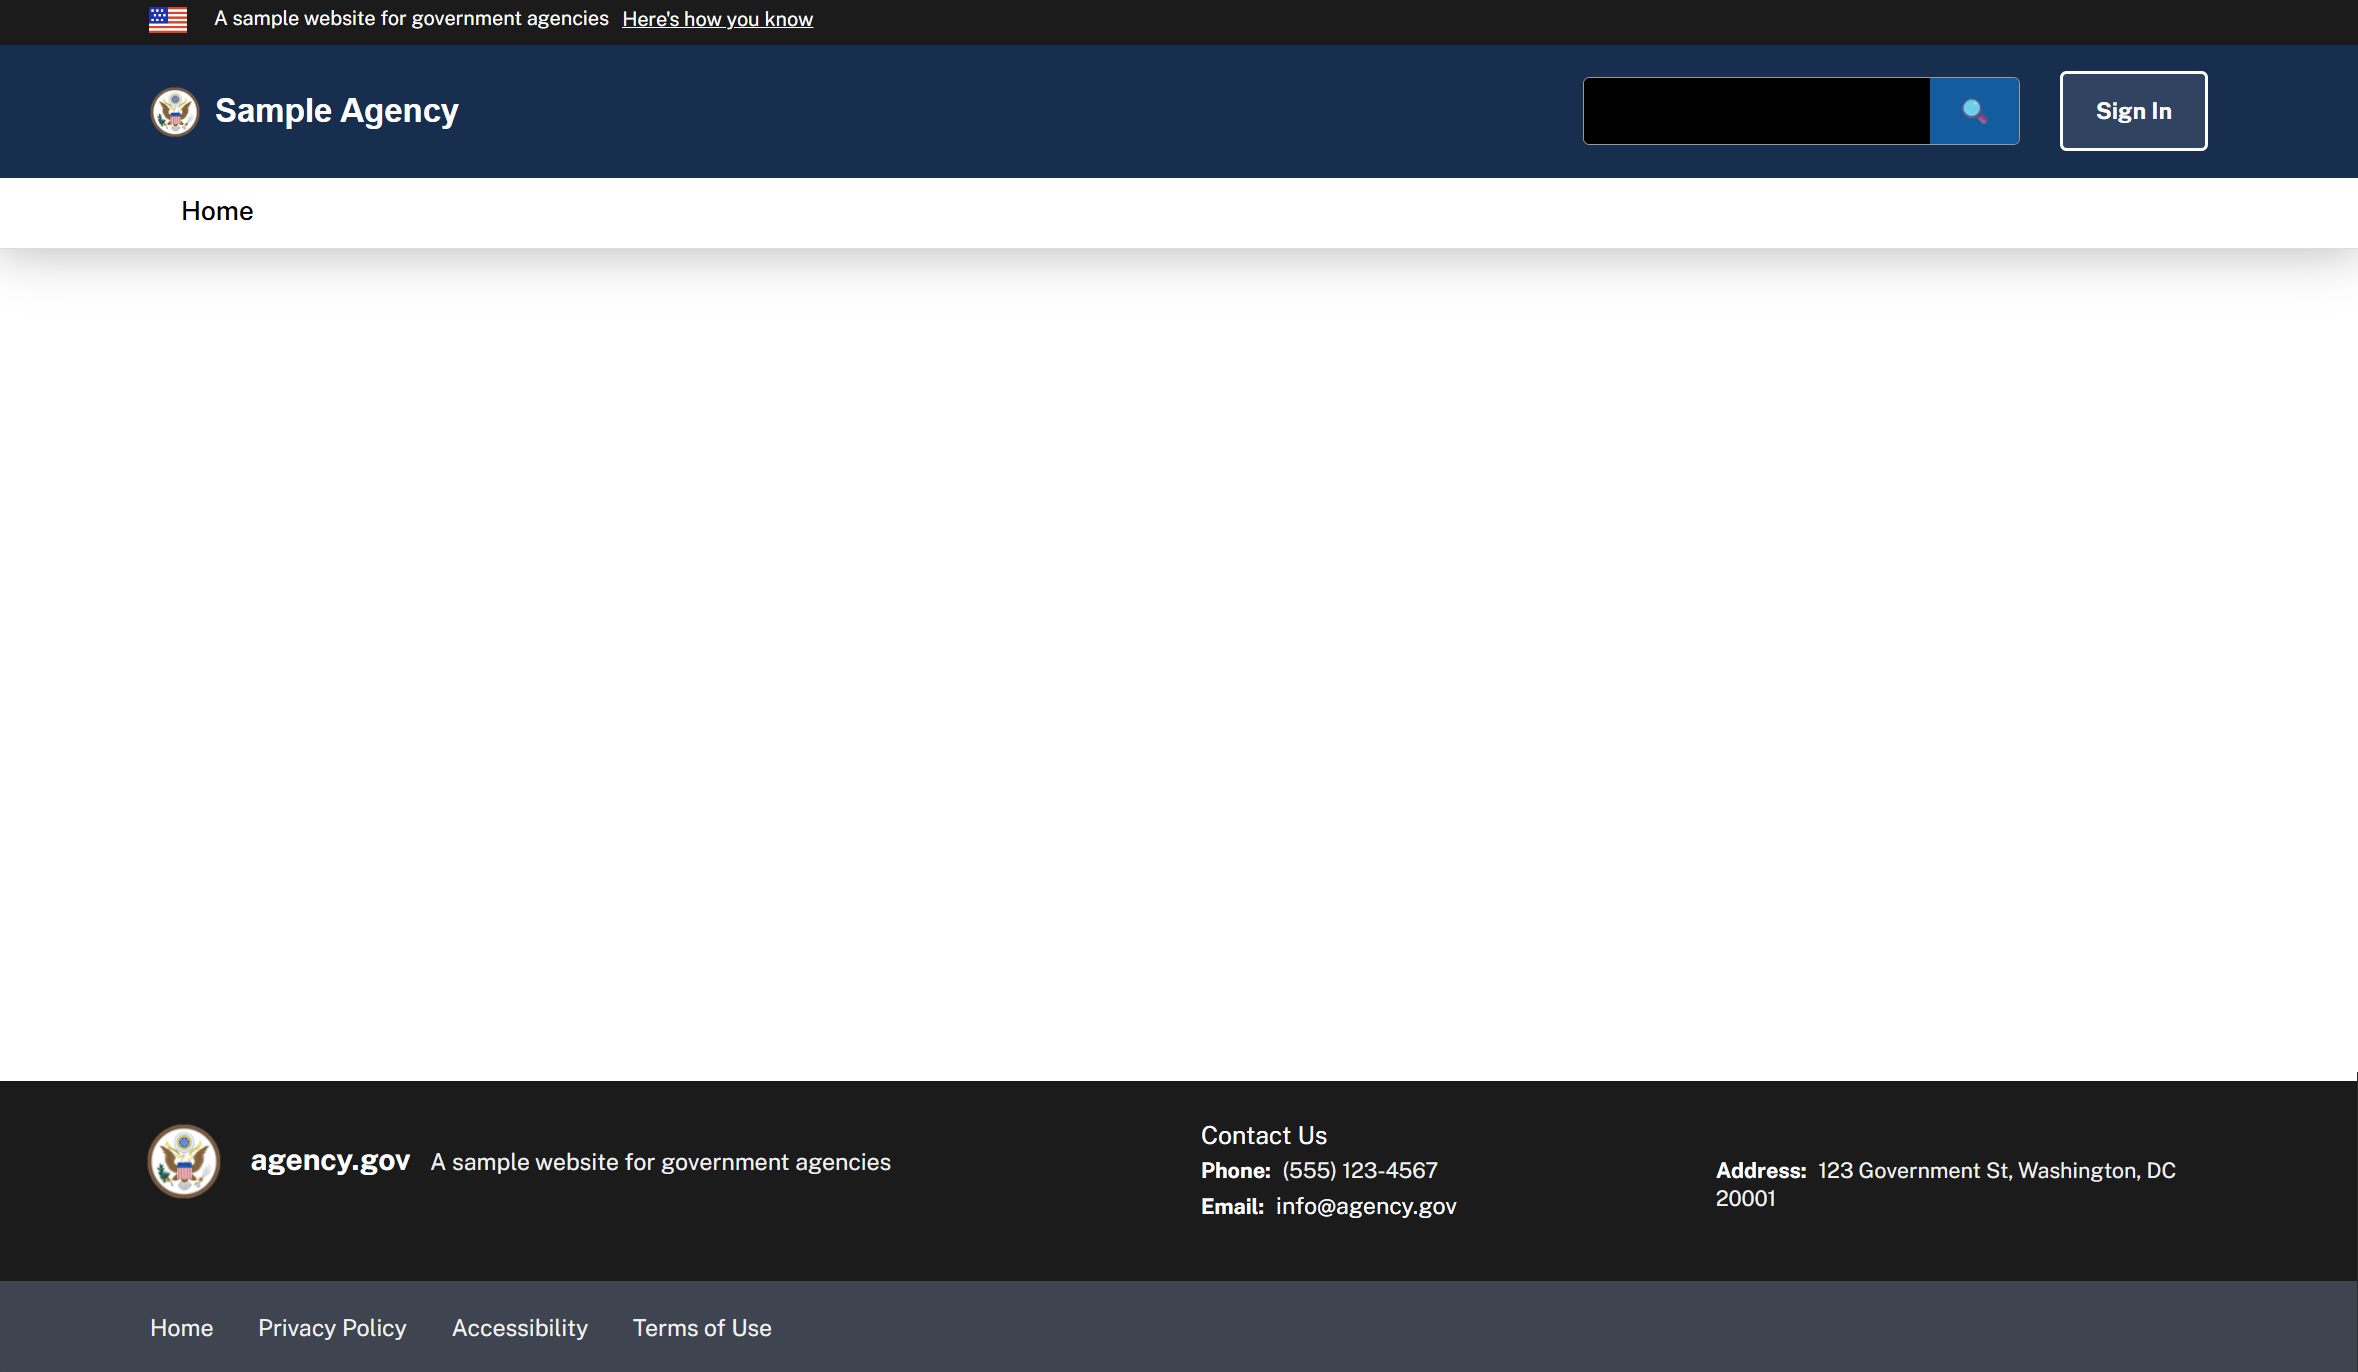Image resolution: width=2358 pixels, height=1372 pixels.
Task: Select the Home navigation menu item
Action: tap(217, 211)
